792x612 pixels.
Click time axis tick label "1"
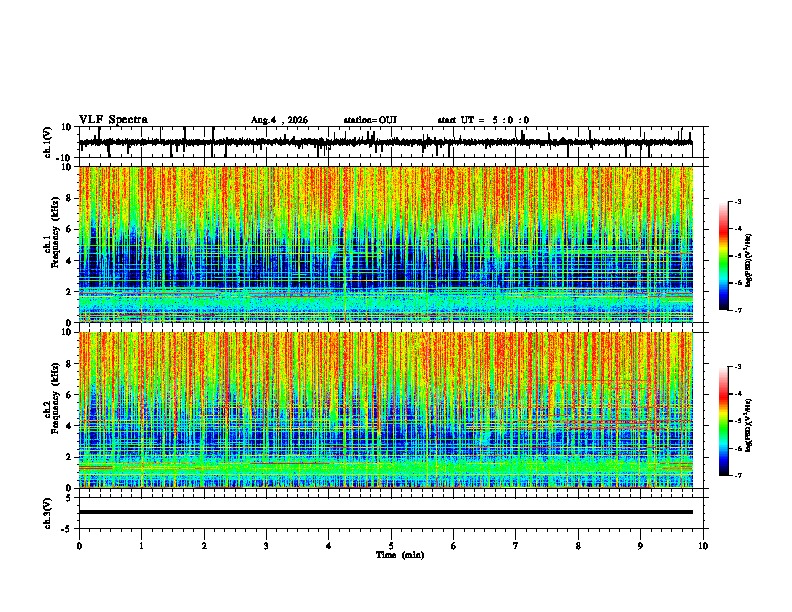coord(141,546)
